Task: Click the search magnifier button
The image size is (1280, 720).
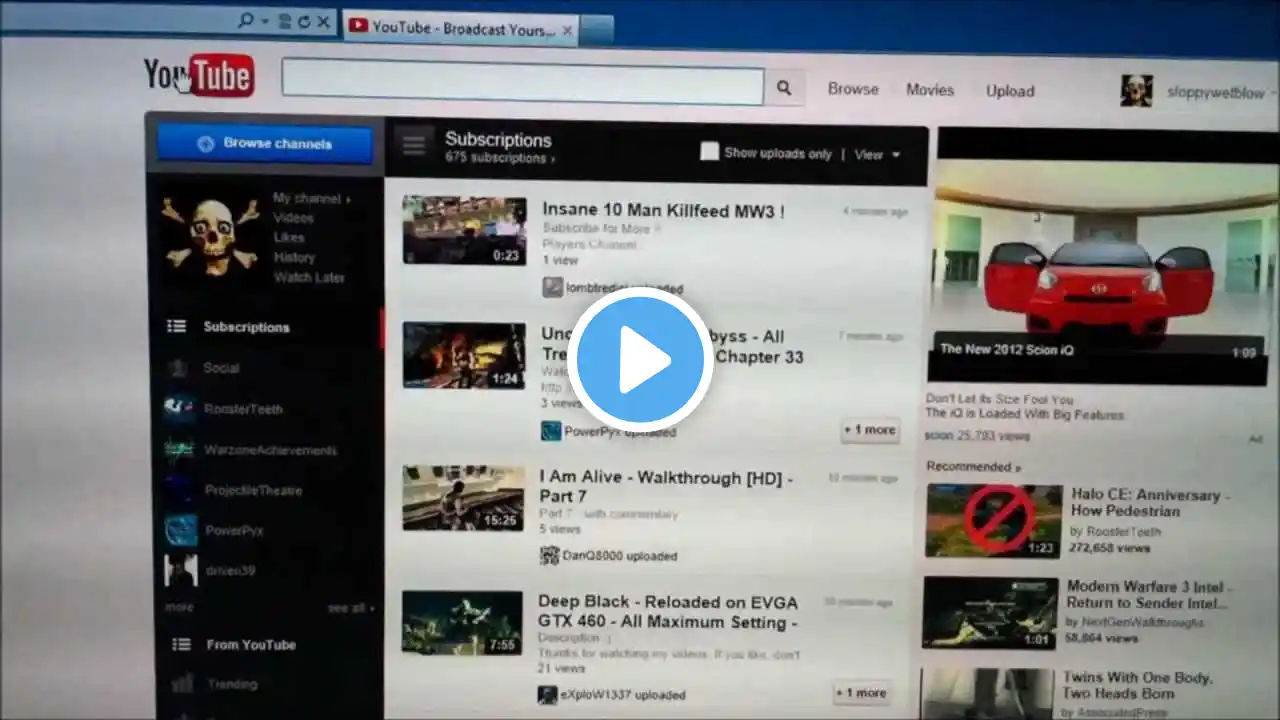Action: tap(785, 88)
